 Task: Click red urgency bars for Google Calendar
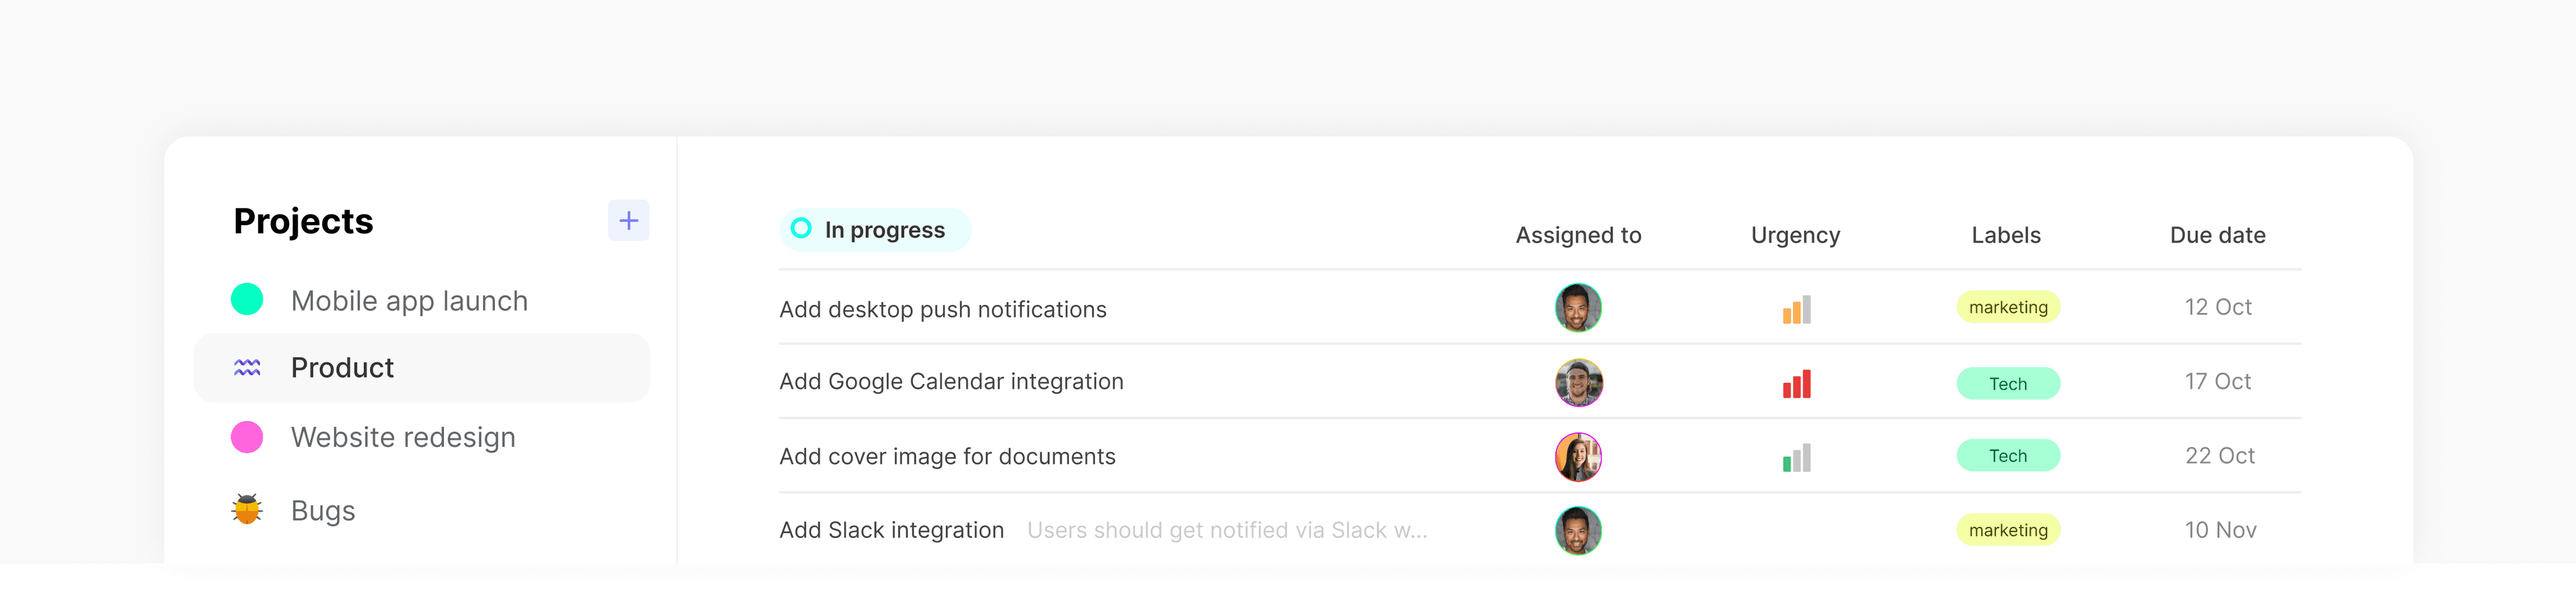pyautogui.click(x=1796, y=384)
